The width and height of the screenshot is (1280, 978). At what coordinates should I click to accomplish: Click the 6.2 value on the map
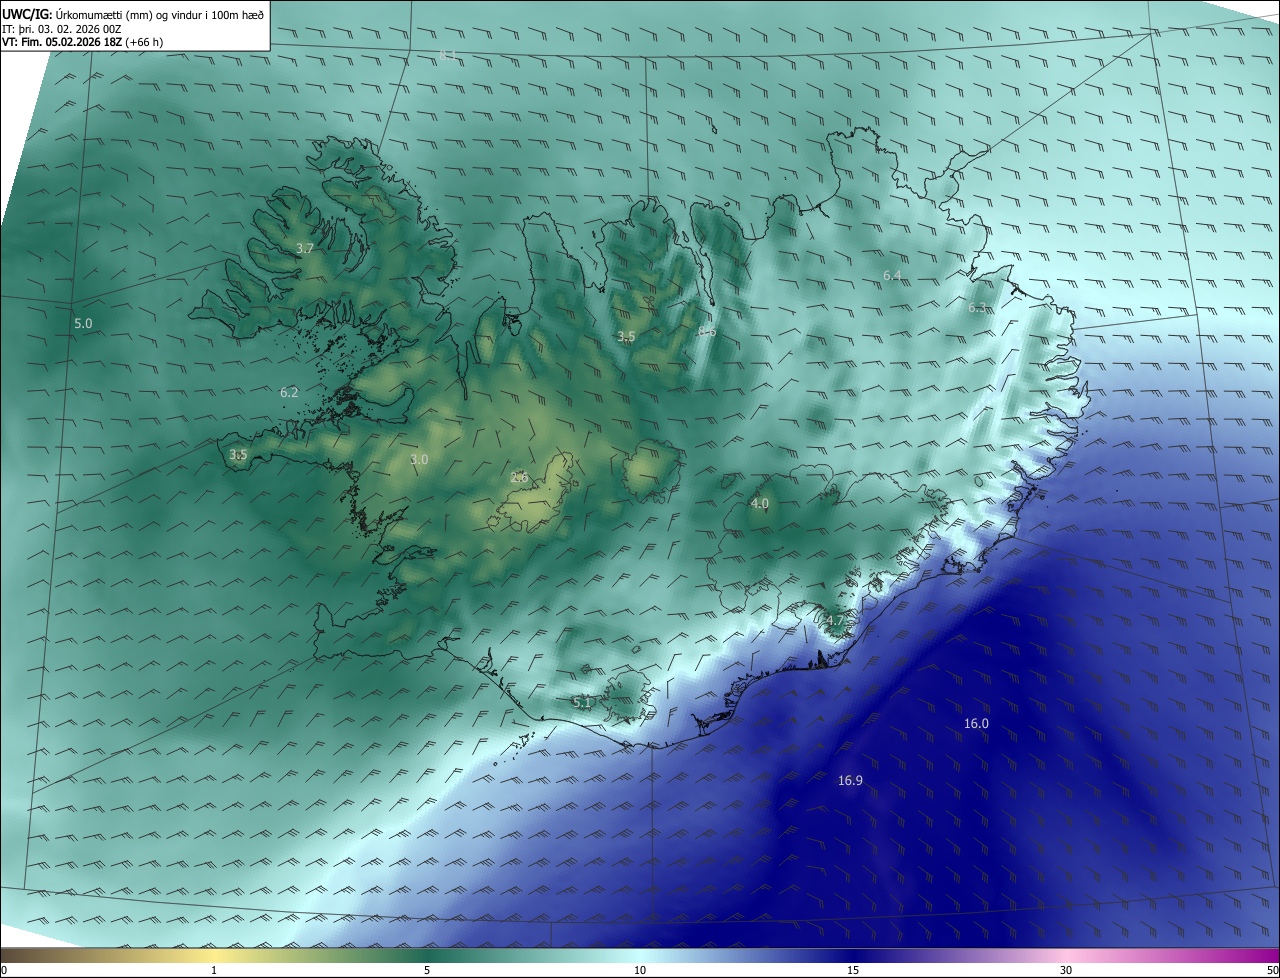[289, 392]
